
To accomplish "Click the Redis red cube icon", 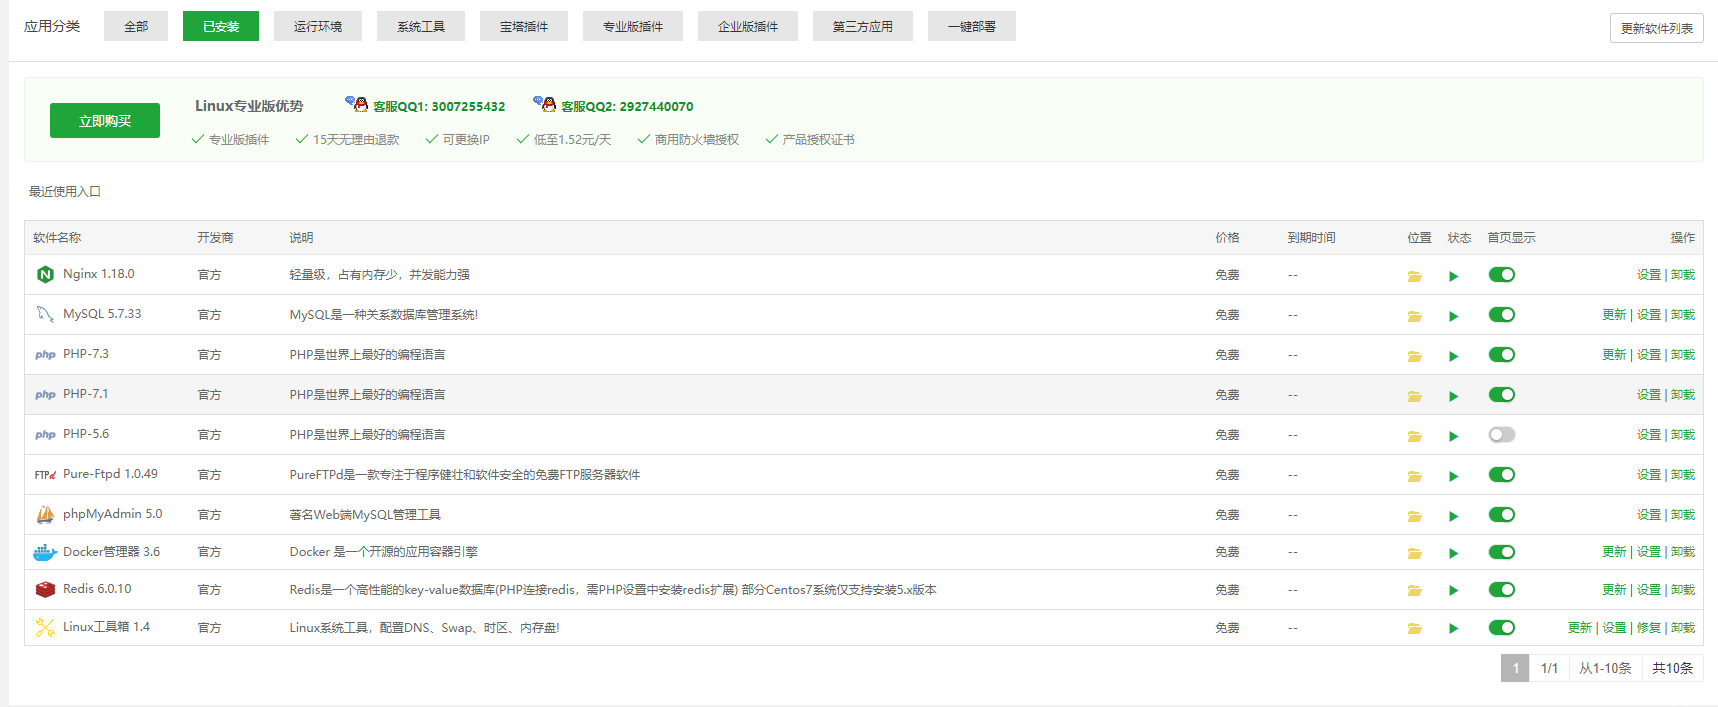I will [x=45, y=590].
